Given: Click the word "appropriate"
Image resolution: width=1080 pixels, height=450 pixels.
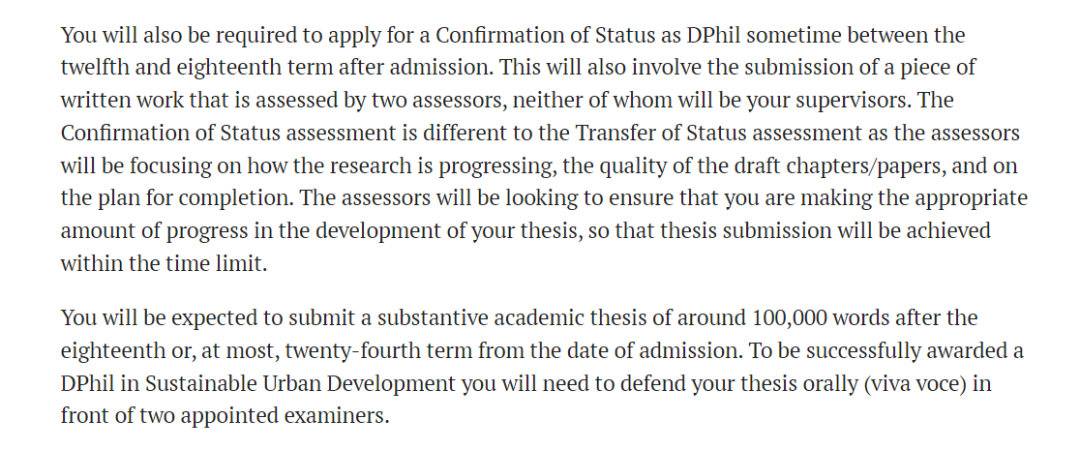Looking at the screenshot, I should point(971,198).
